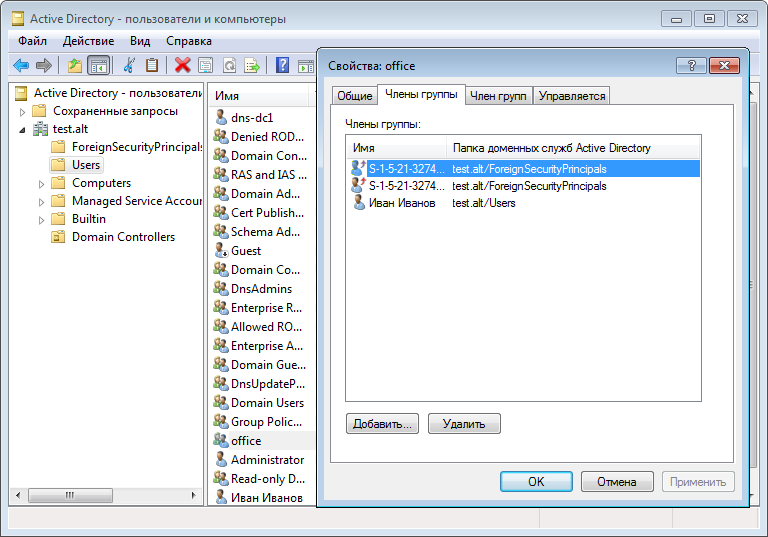Screen dimensions: 768x537
Task: Select the Члены группы tab
Action: click(421, 94)
